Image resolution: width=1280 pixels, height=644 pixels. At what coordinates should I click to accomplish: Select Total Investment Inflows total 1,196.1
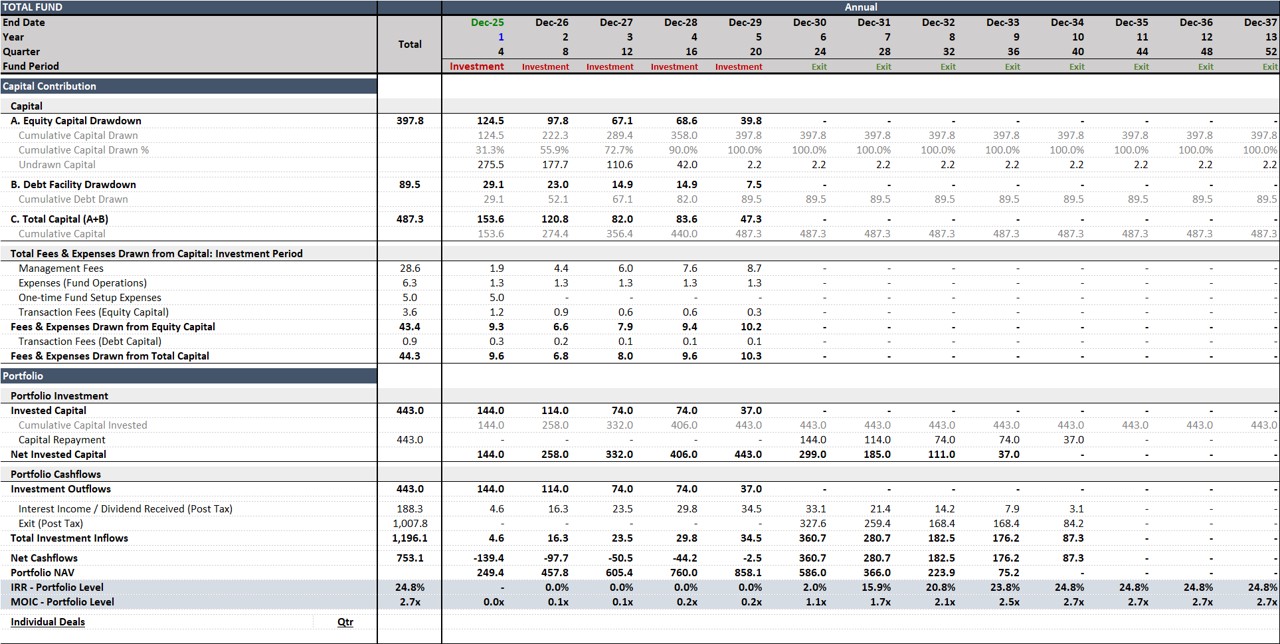(x=410, y=538)
